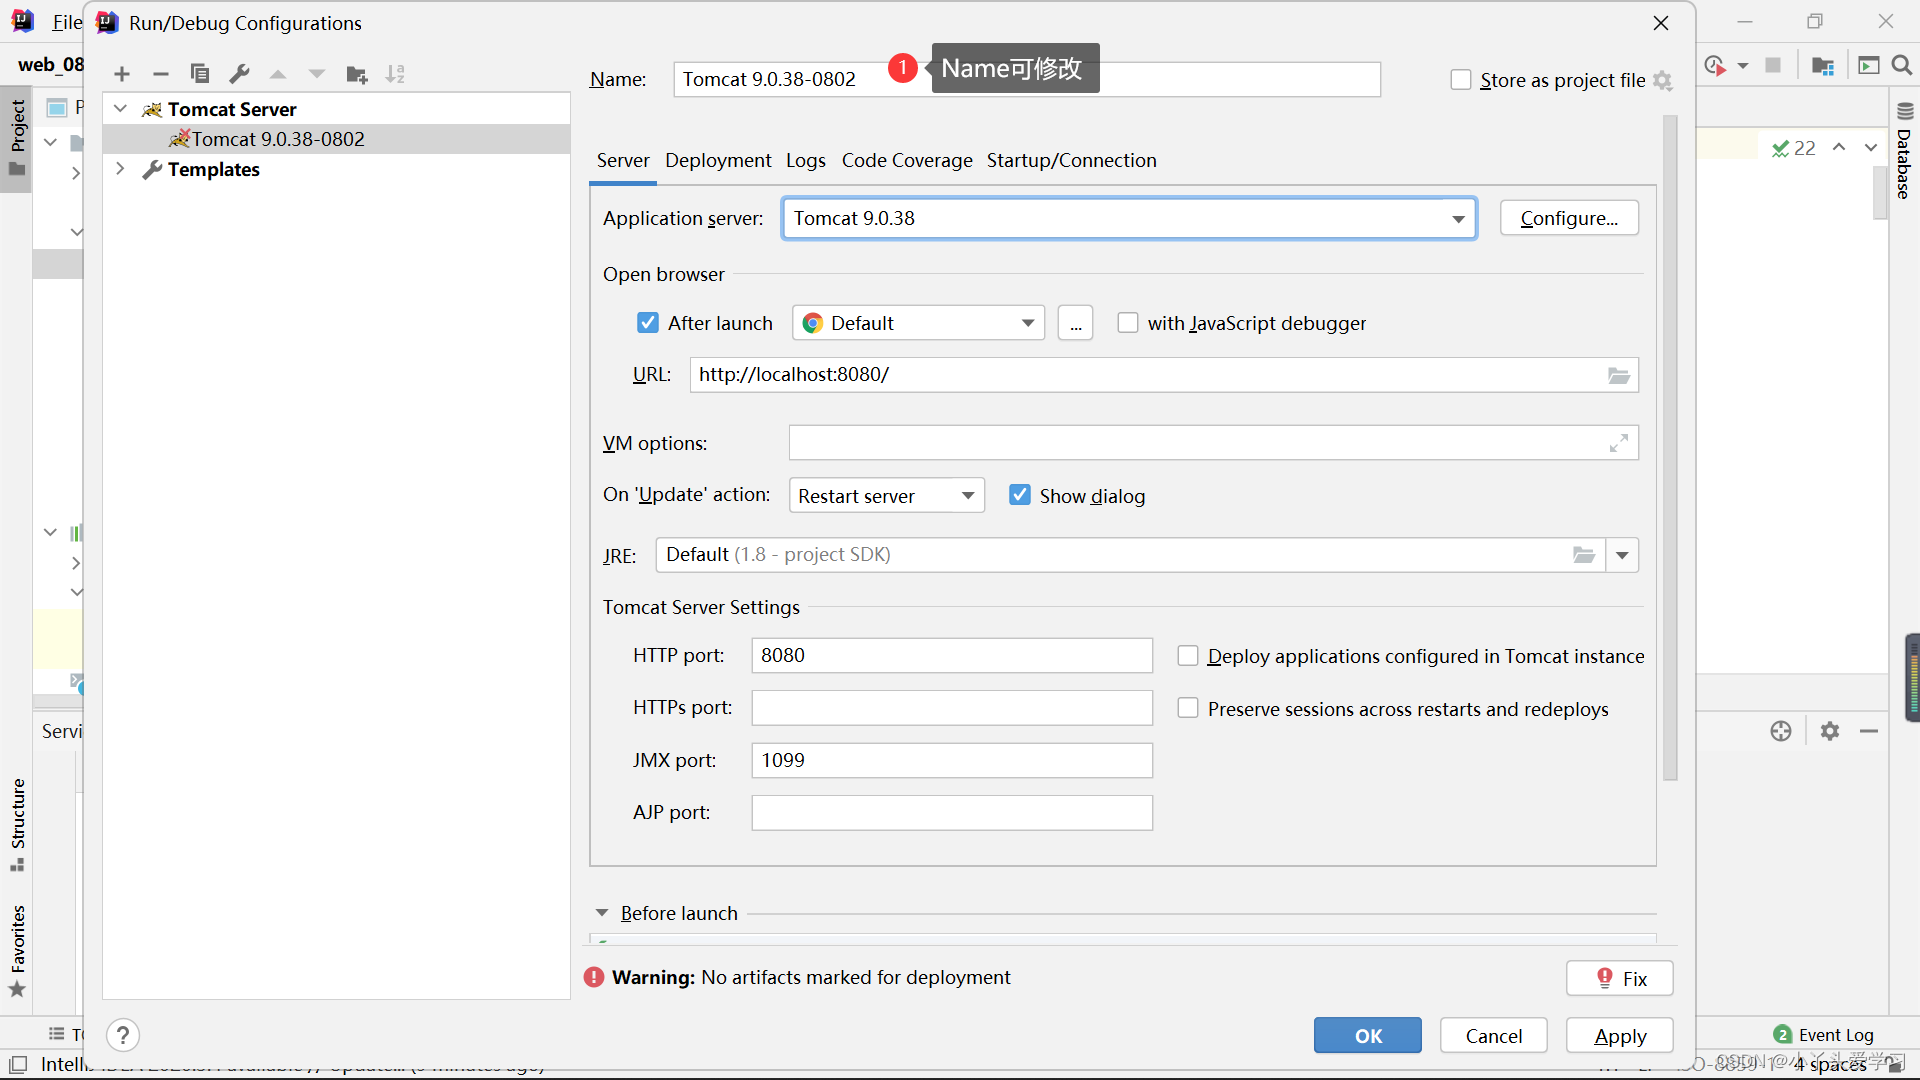Open Event Log in status bar

(1824, 1035)
